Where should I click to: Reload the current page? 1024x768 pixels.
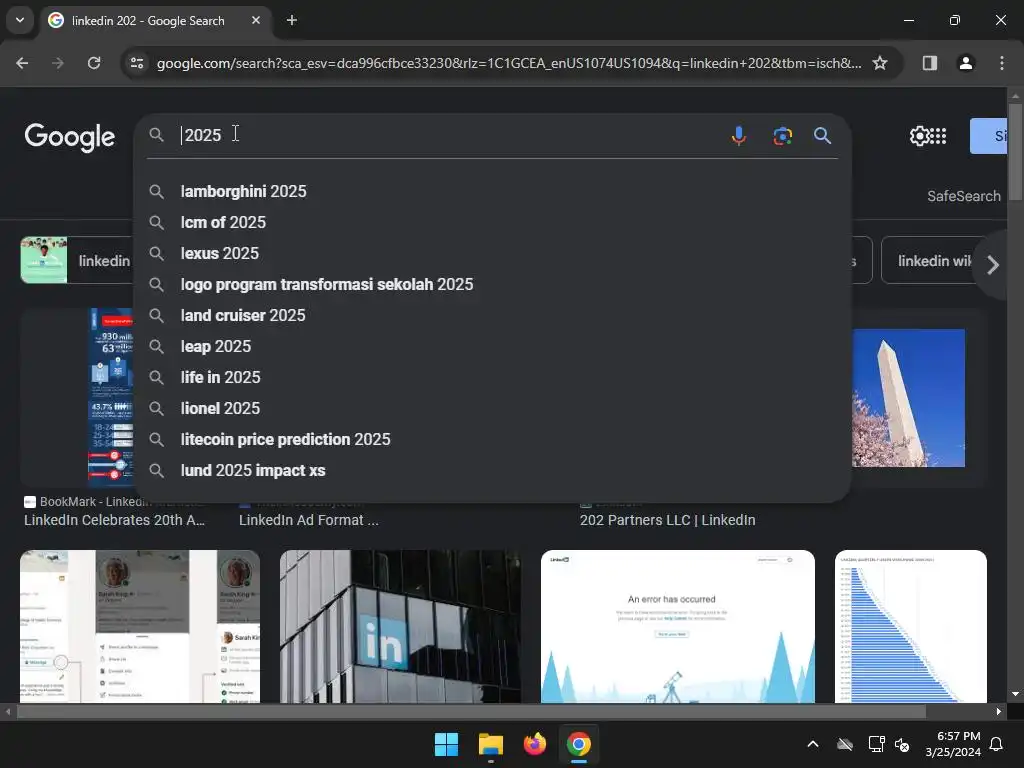coord(94,63)
